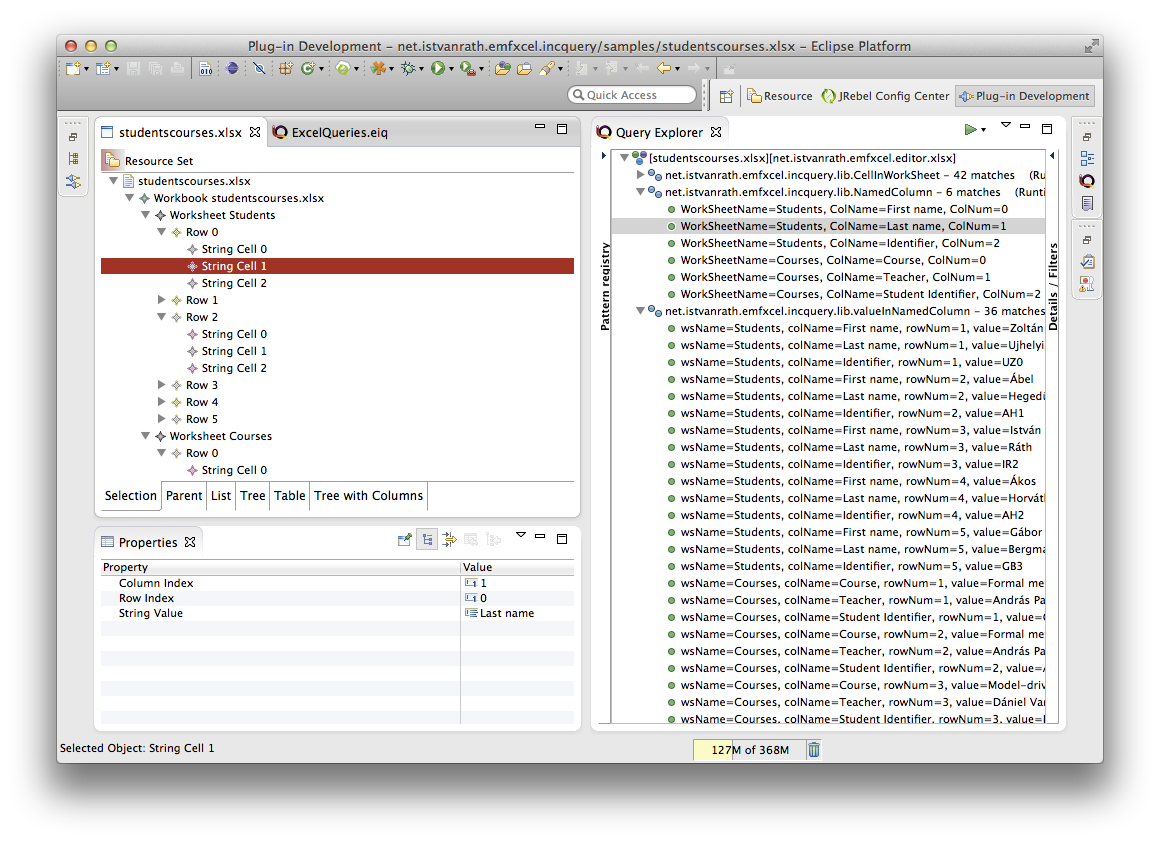Open the blue arrows icon in left sidebar
The image size is (1160, 842).
click(x=73, y=181)
